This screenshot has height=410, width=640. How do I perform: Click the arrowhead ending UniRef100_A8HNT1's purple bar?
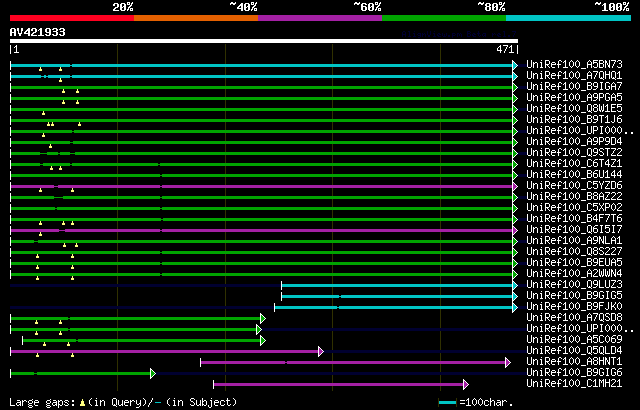click(508, 362)
